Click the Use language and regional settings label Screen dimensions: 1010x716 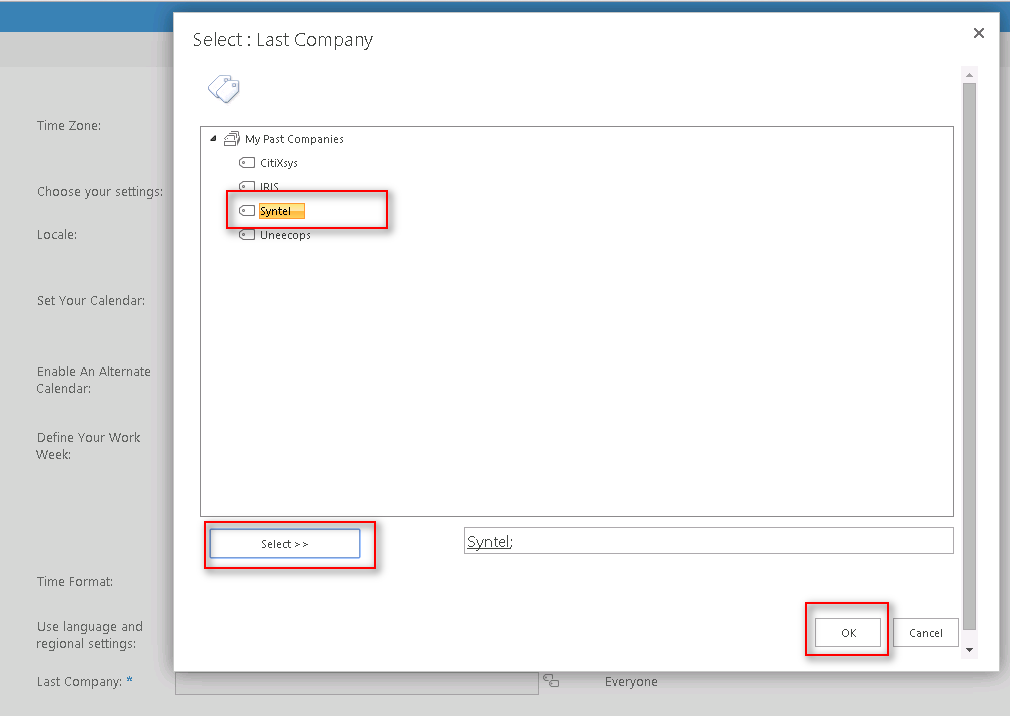[x=90, y=635]
